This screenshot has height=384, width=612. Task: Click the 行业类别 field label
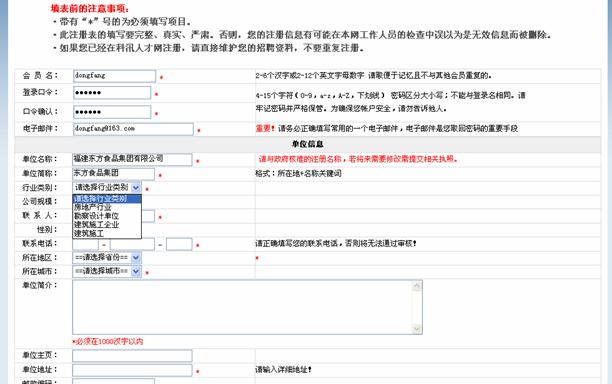tap(40, 188)
